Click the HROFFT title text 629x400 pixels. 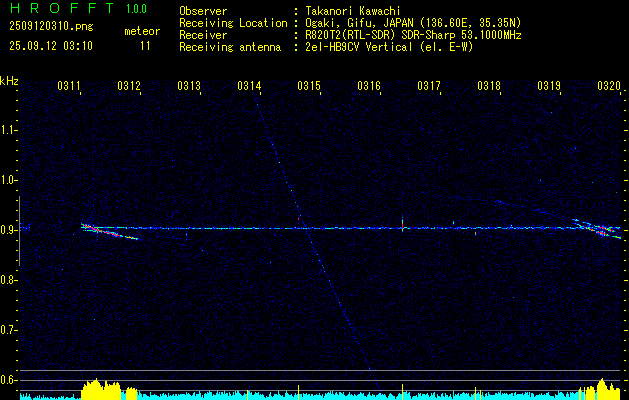click(62, 8)
